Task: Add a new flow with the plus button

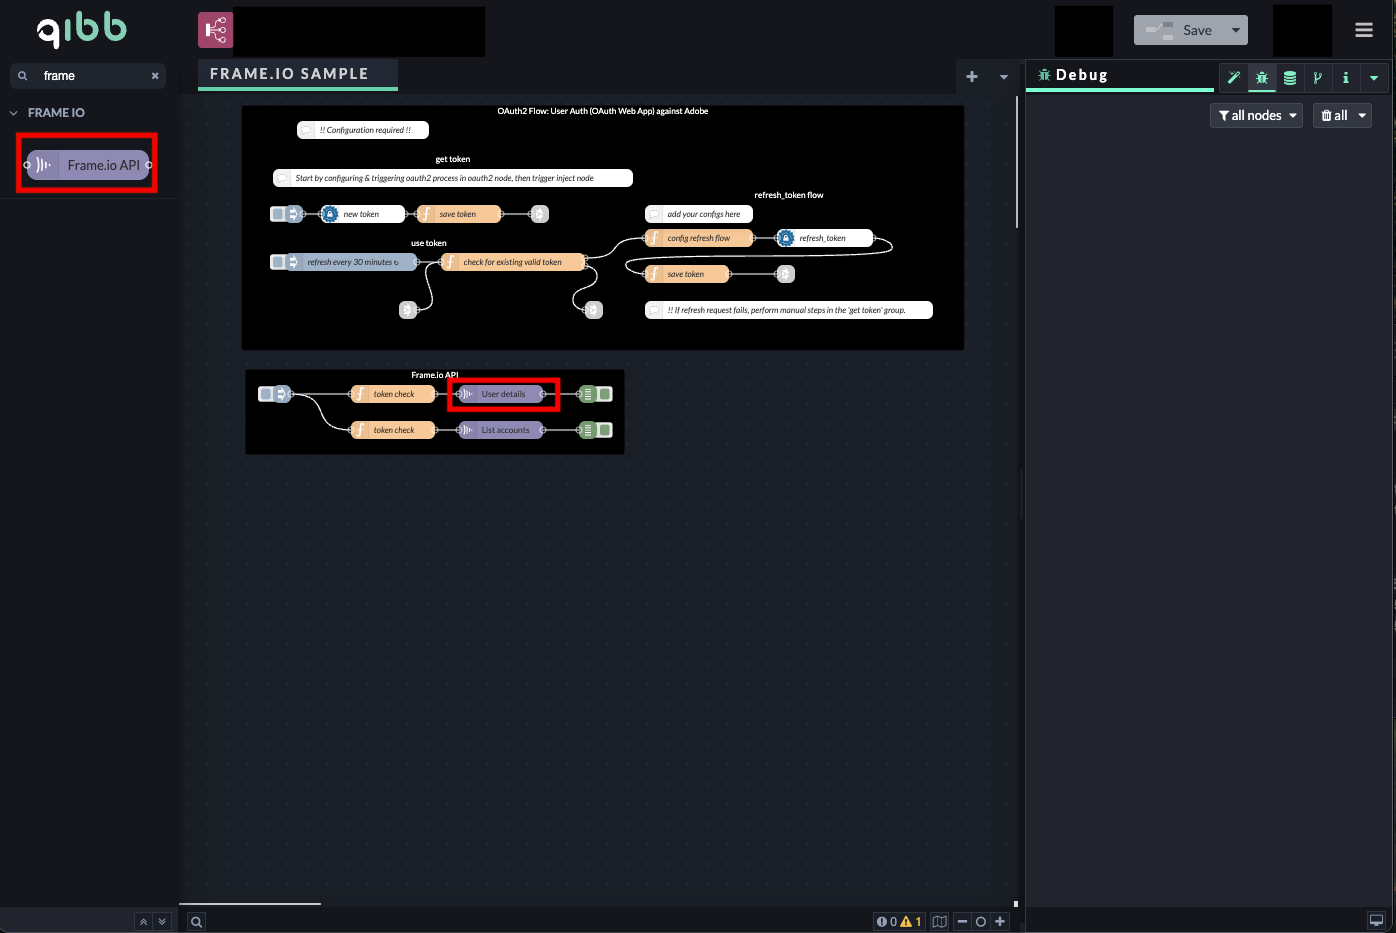Action: tap(971, 75)
